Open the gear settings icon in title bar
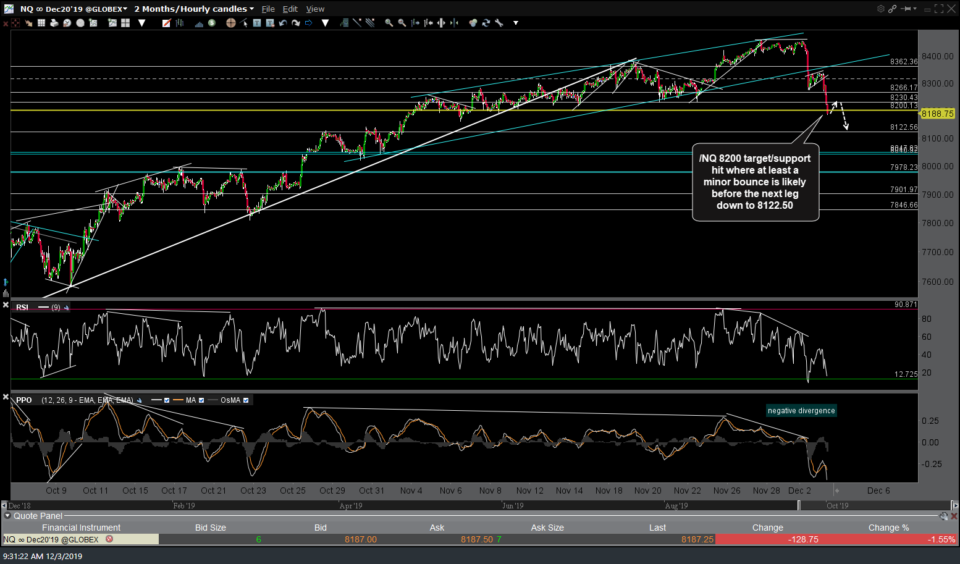The width and height of the screenshot is (960, 564). tap(880, 9)
